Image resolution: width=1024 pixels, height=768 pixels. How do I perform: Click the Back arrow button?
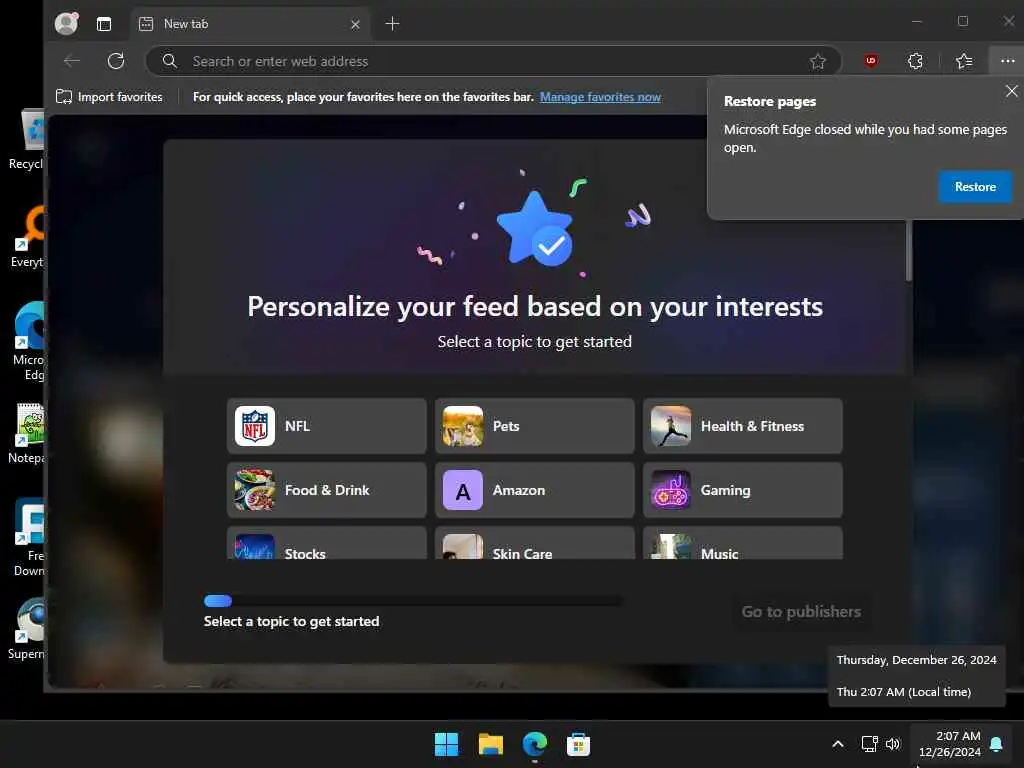pos(72,61)
